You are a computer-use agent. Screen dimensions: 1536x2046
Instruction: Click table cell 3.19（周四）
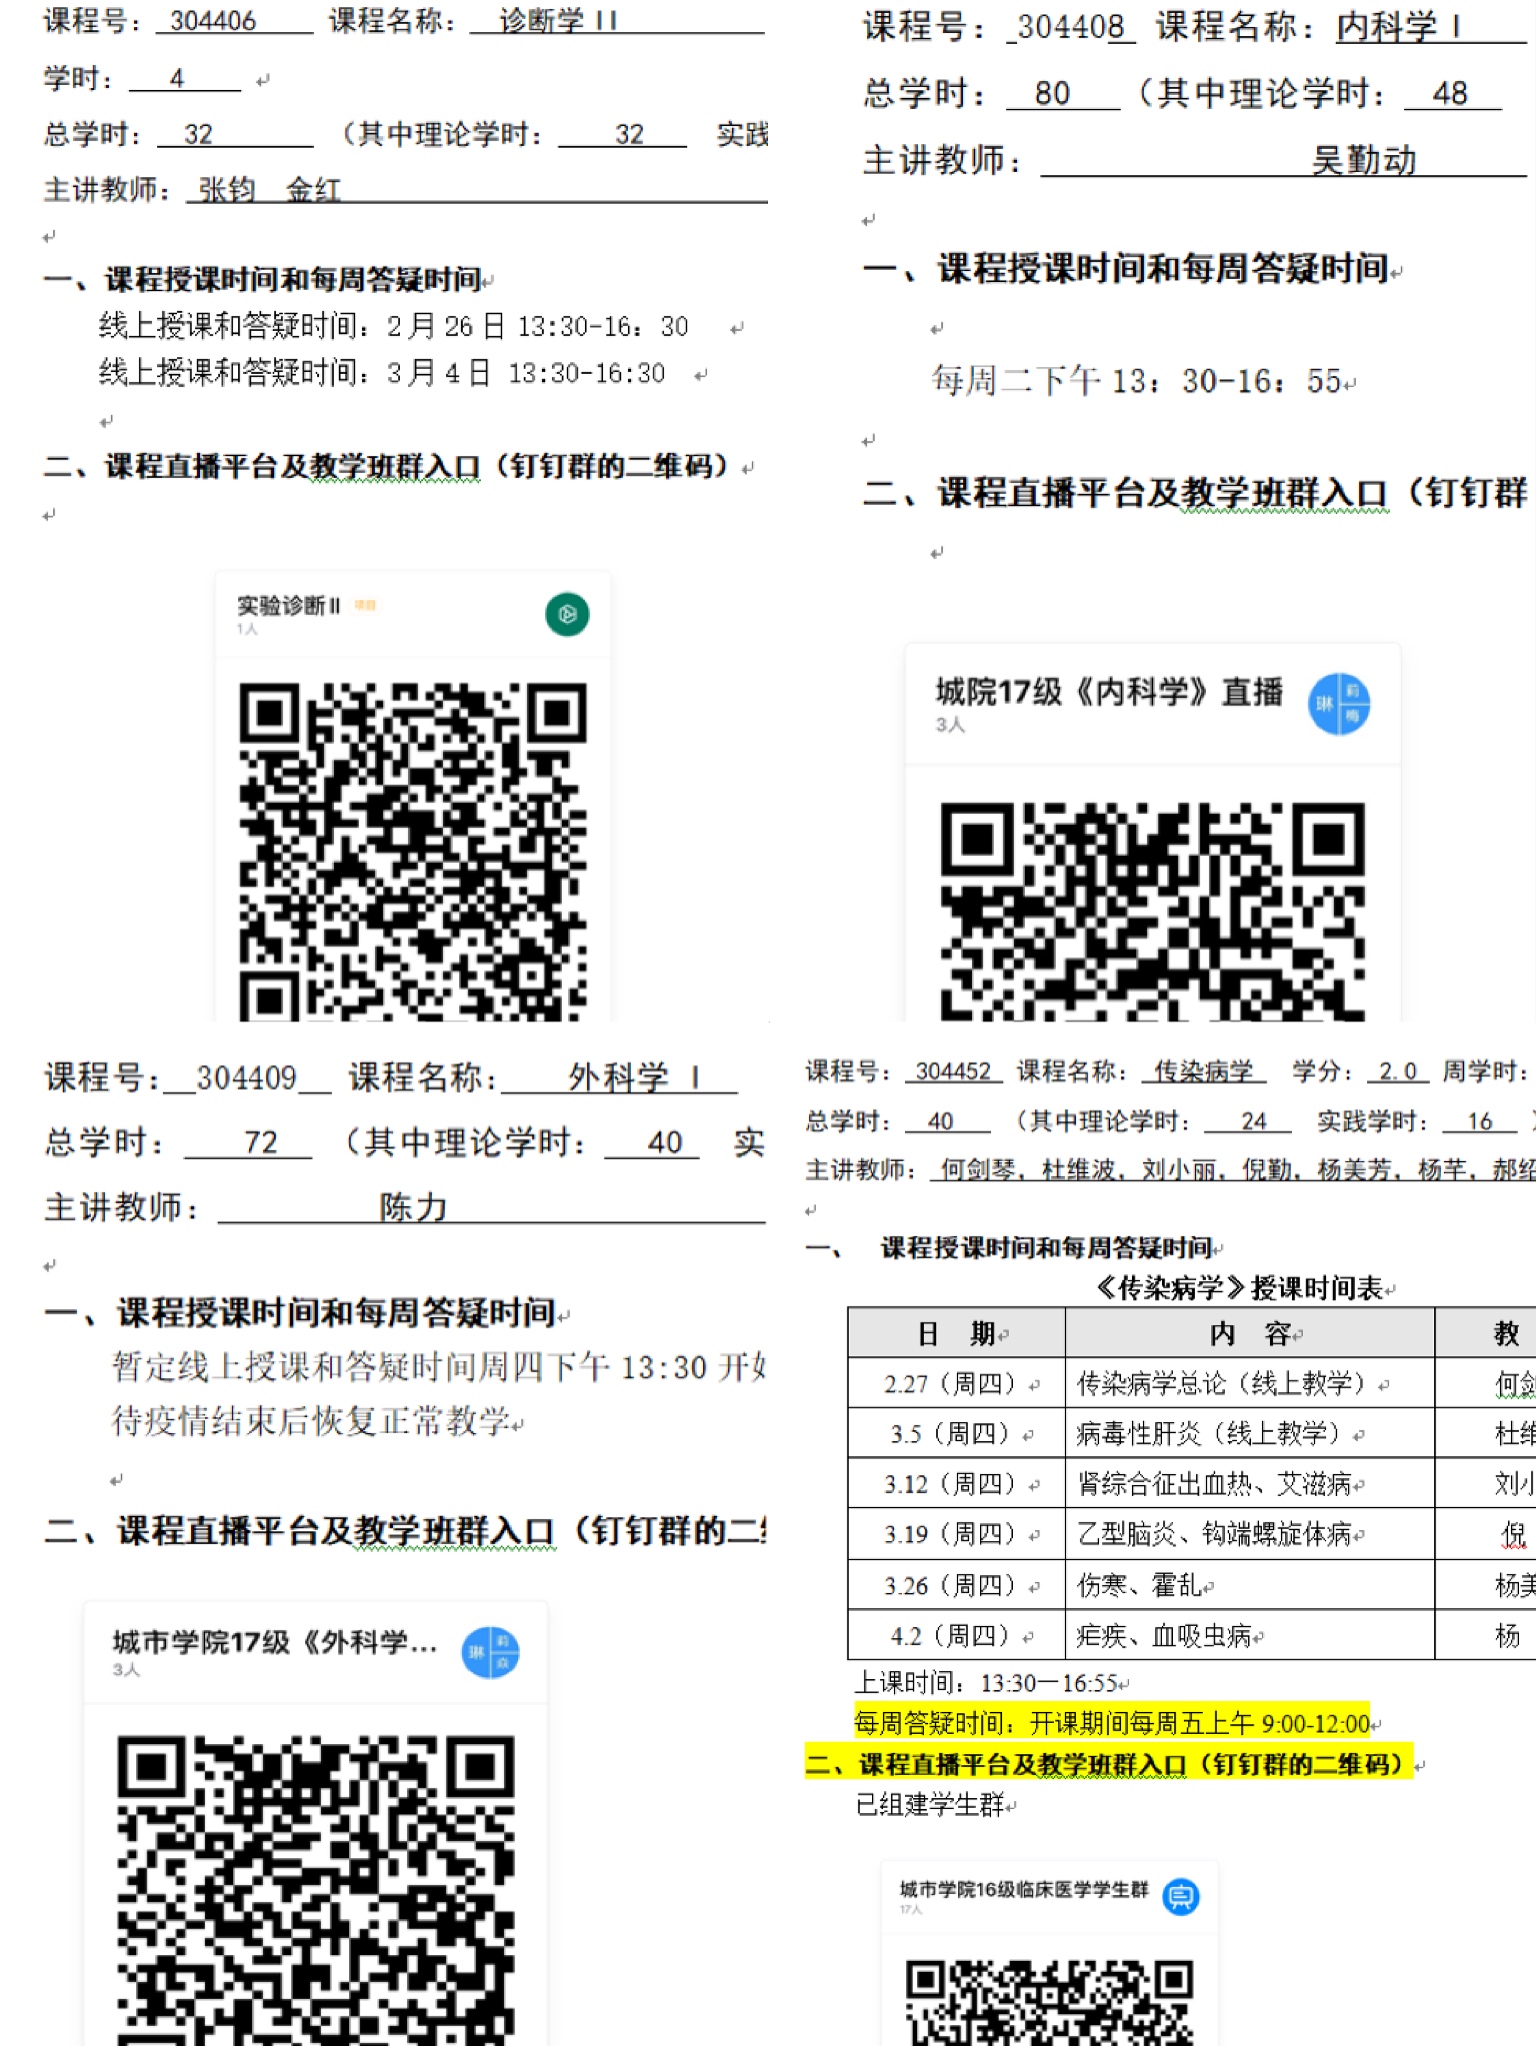tap(956, 1533)
